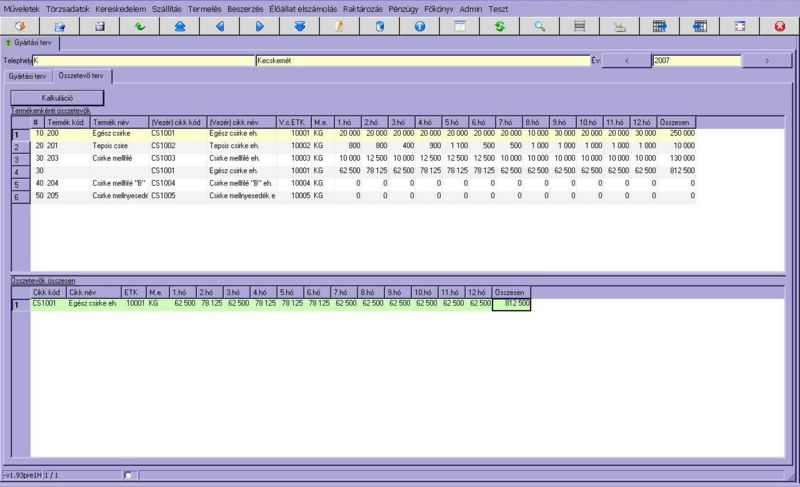Image resolution: width=800 pixels, height=487 pixels.
Task: Jump to first record with up arrow icon
Action: coord(180,26)
